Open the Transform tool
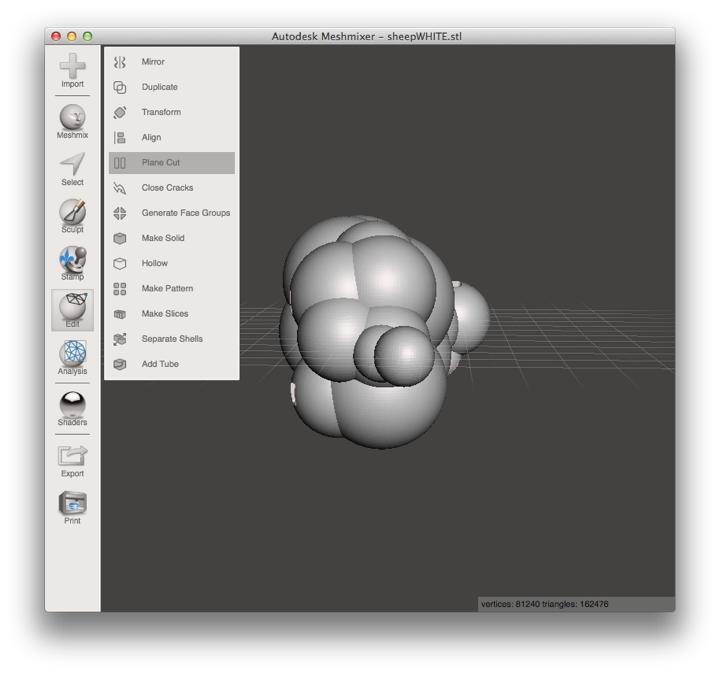This screenshot has width=720, height=674. 161,112
